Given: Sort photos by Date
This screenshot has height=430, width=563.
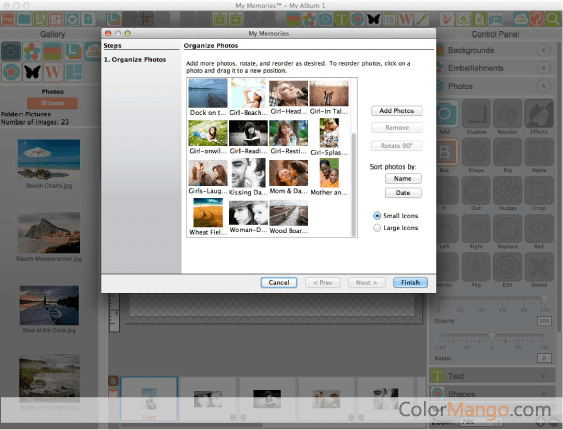Looking at the screenshot, I should [x=403, y=193].
